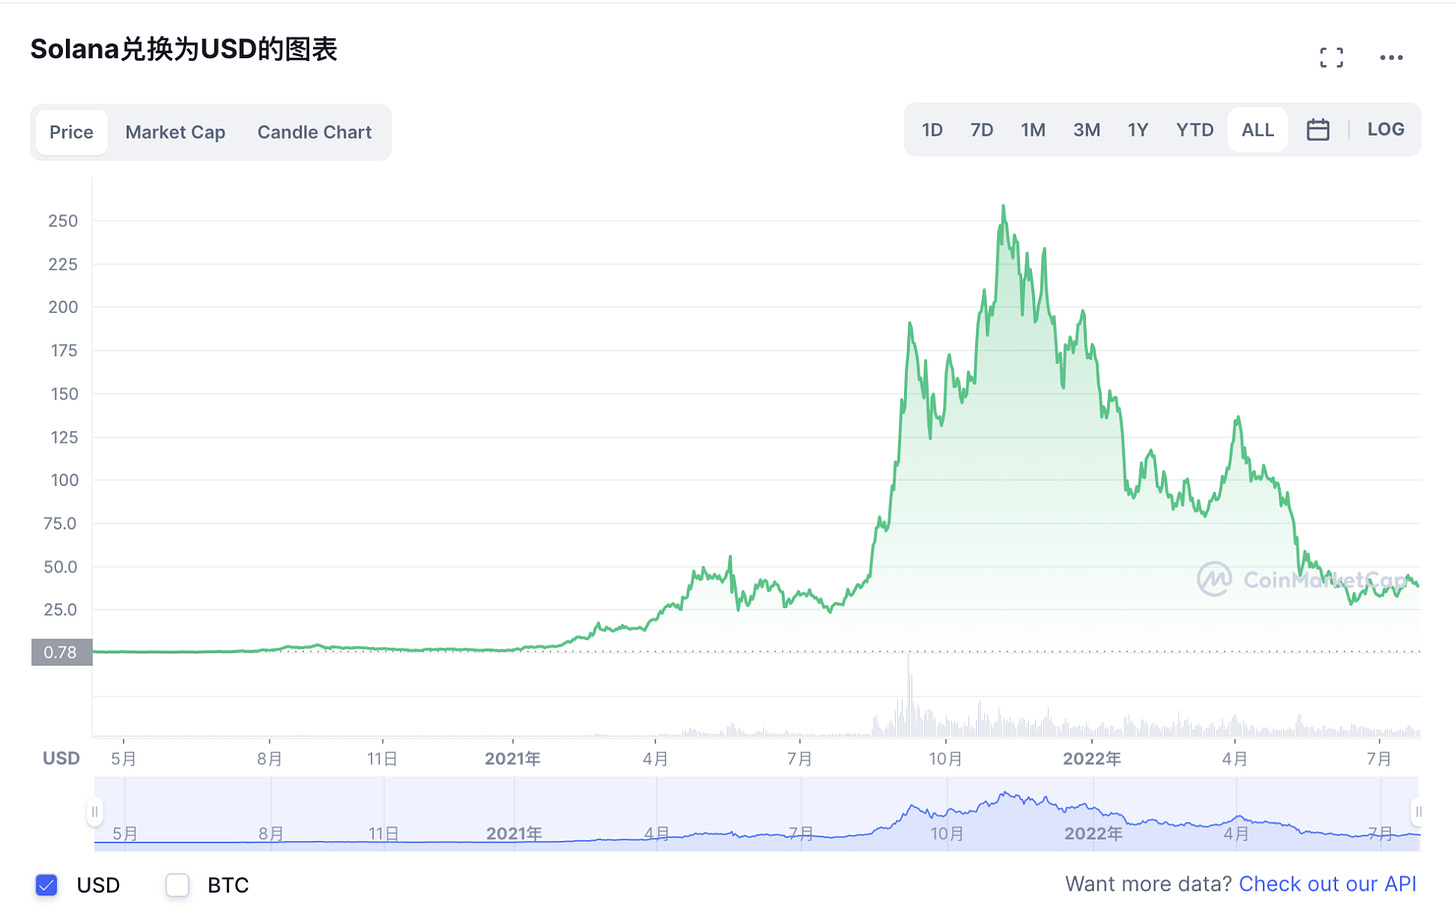This screenshot has width=1456, height=909.
Task: Click the 2022年 label on the x-axis
Action: [x=1092, y=759]
